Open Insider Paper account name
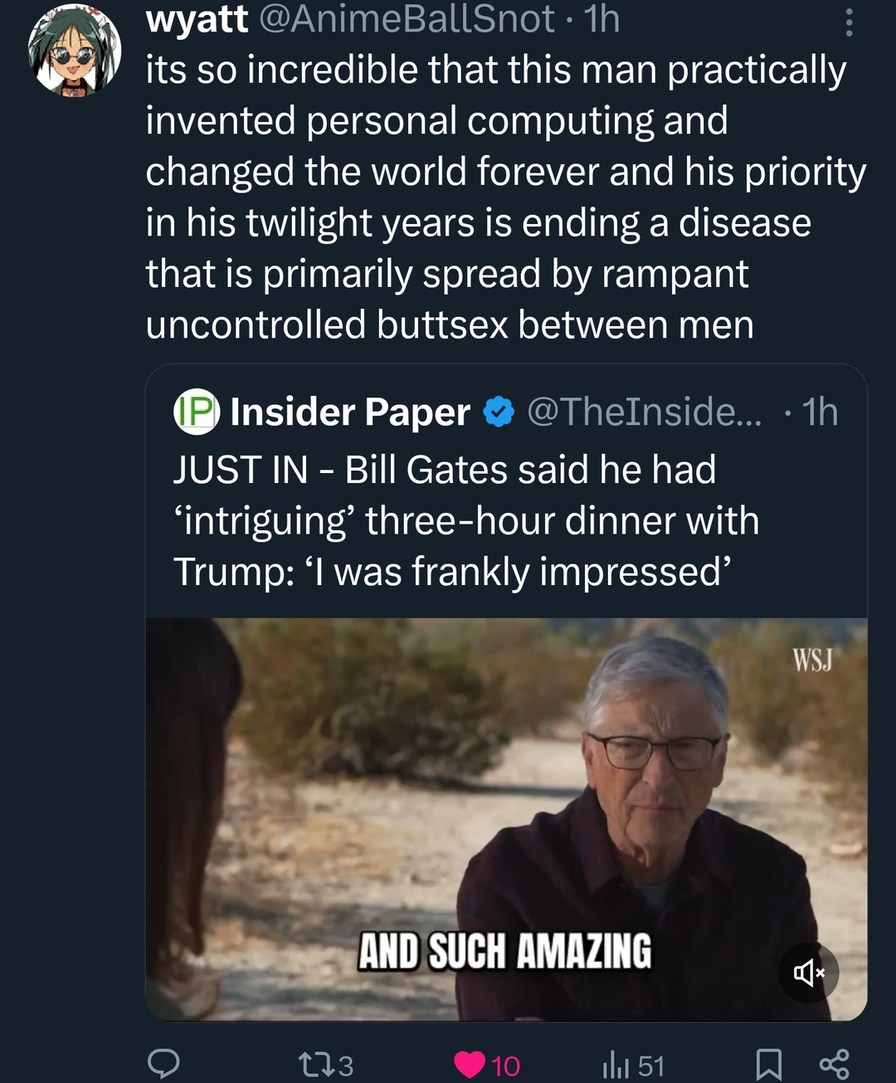Viewport: 896px width, 1083px height. pos(350,412)
